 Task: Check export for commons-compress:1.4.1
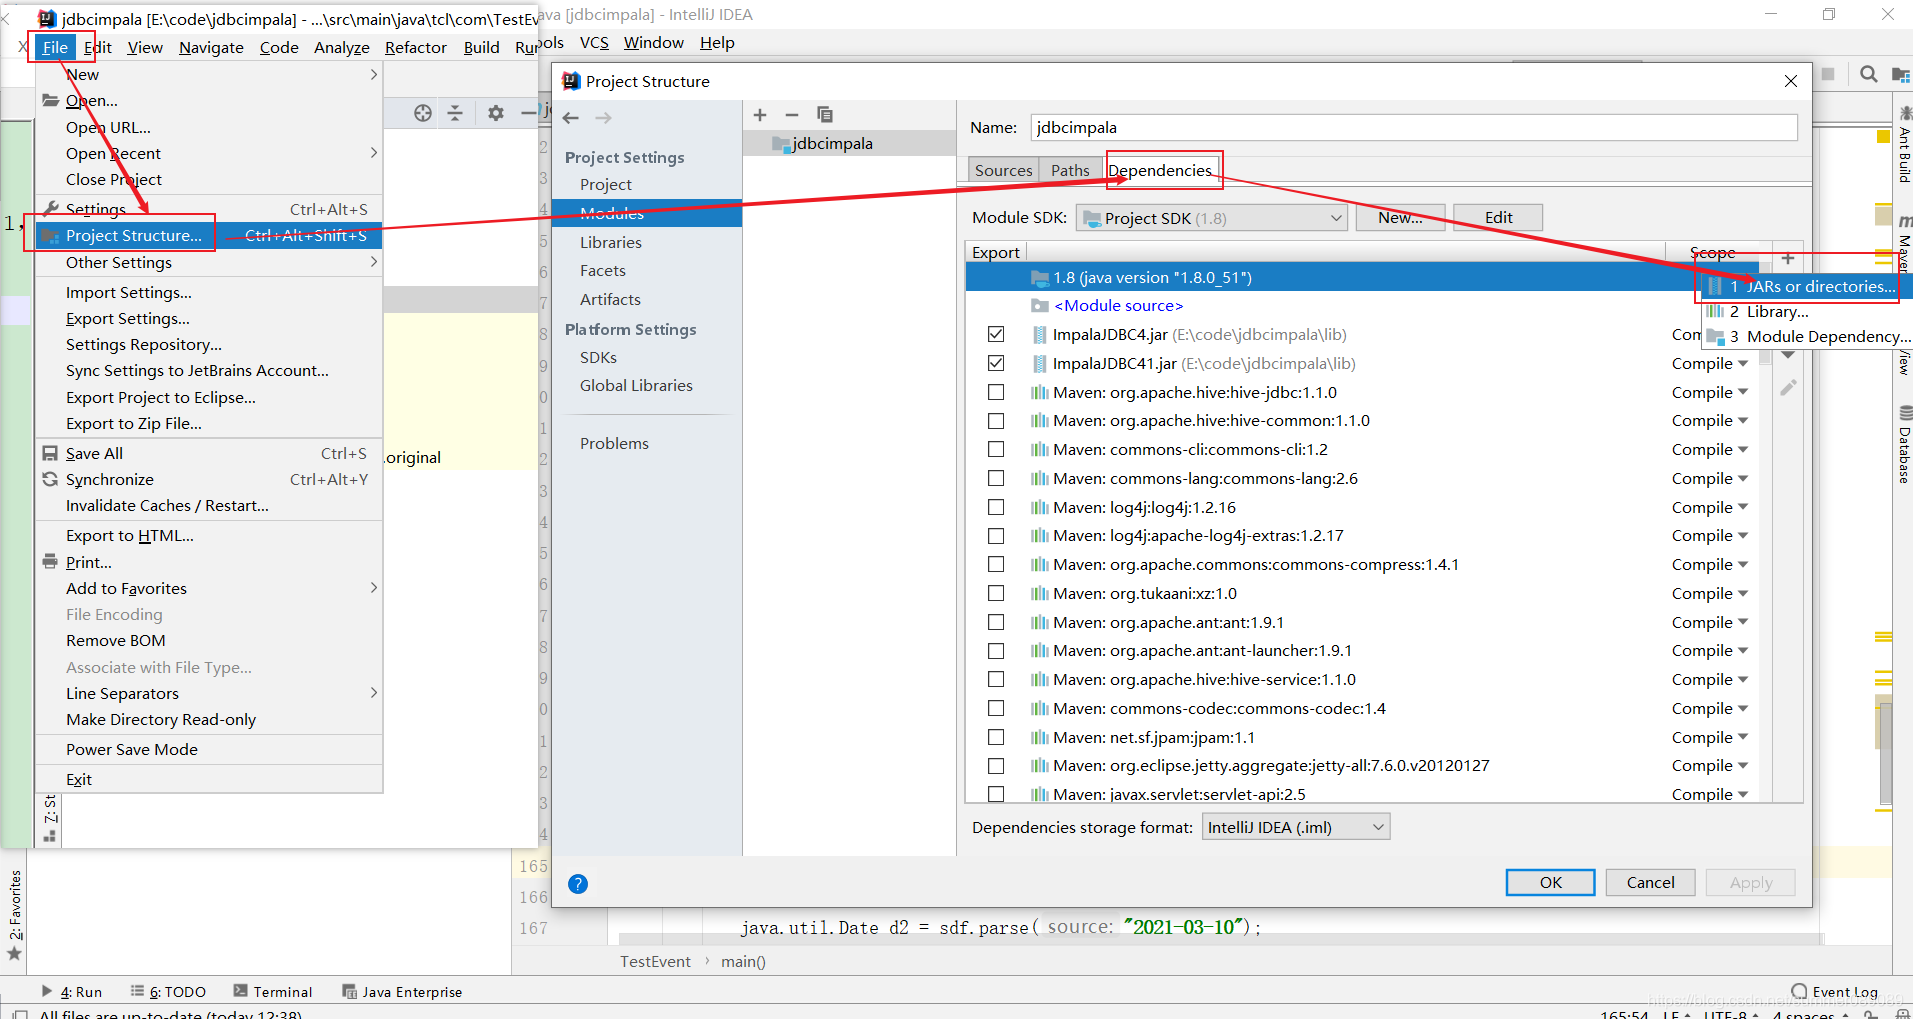996,565
